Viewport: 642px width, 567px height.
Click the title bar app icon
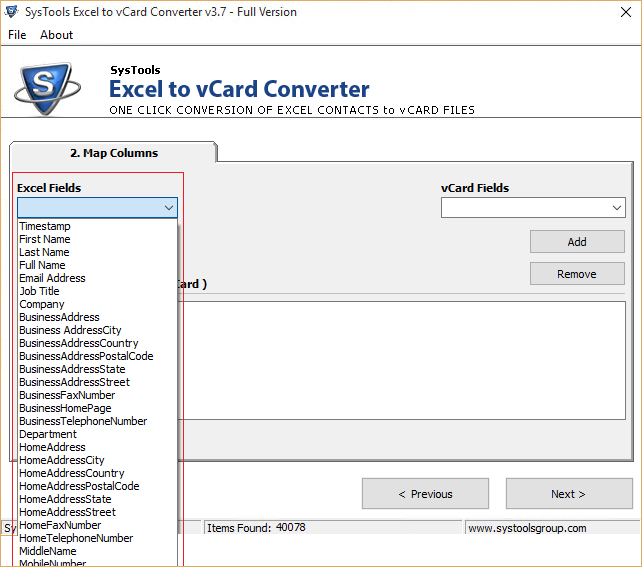[x=11, y=12]
